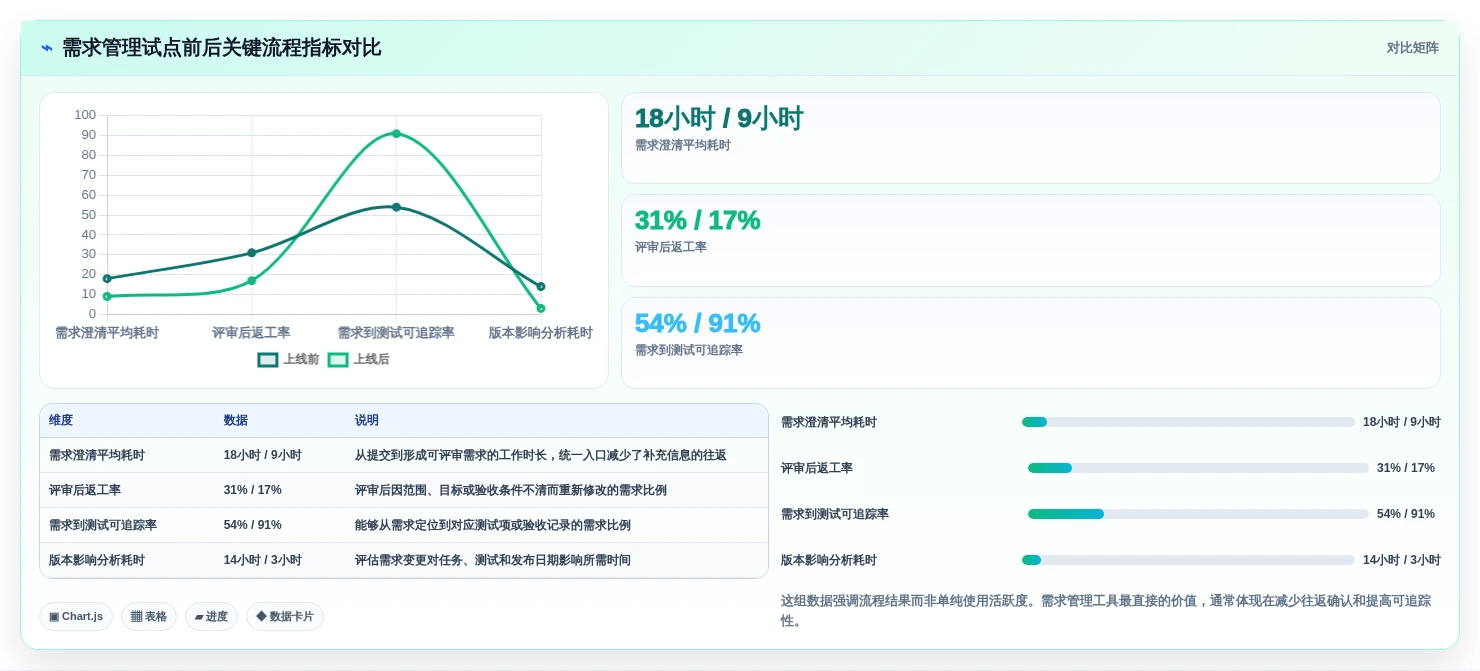Click the description beginning 评估需求变更
1480x671 pixels.
pyautogui.click(x=493, y=560)
